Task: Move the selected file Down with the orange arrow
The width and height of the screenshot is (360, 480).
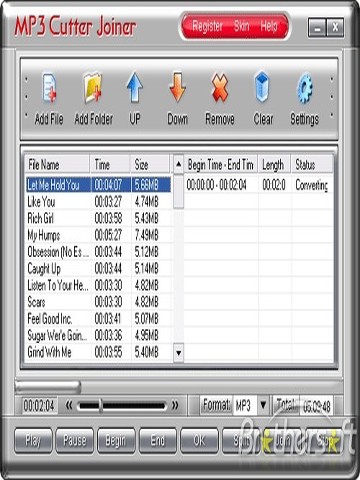Action: coord(177,87)
